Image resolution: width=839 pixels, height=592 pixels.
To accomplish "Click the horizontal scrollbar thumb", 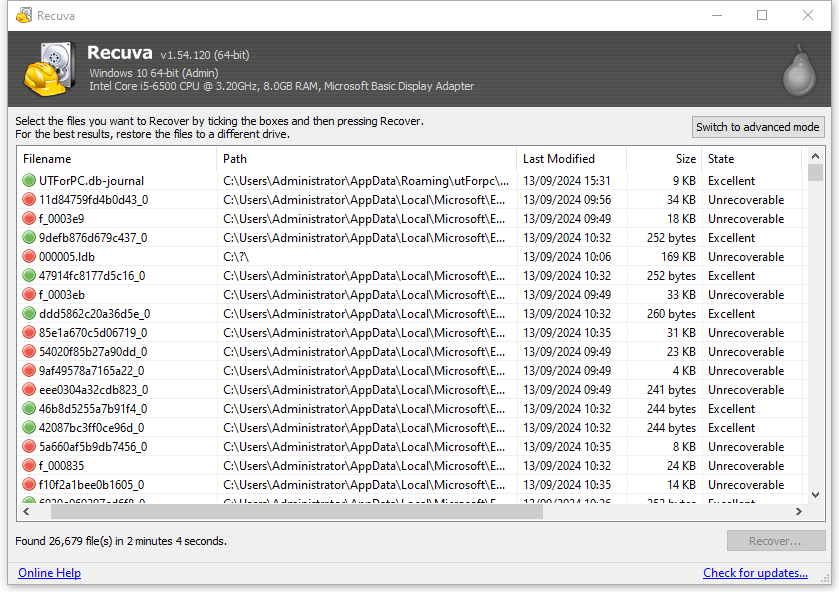I will pos(296,512).
